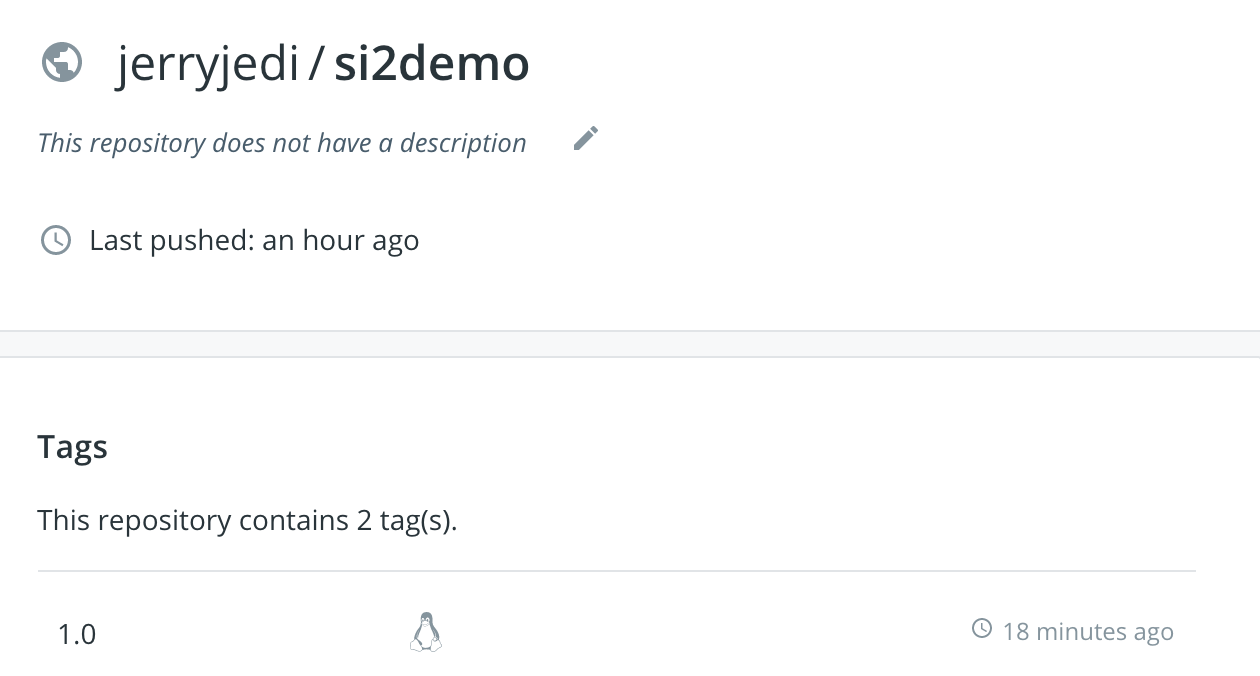This screenshot has width=1260, height=676.
Task: Click the penguin platform indicator in the tags list
Action: pyautogui.click(x=426, y=631)
